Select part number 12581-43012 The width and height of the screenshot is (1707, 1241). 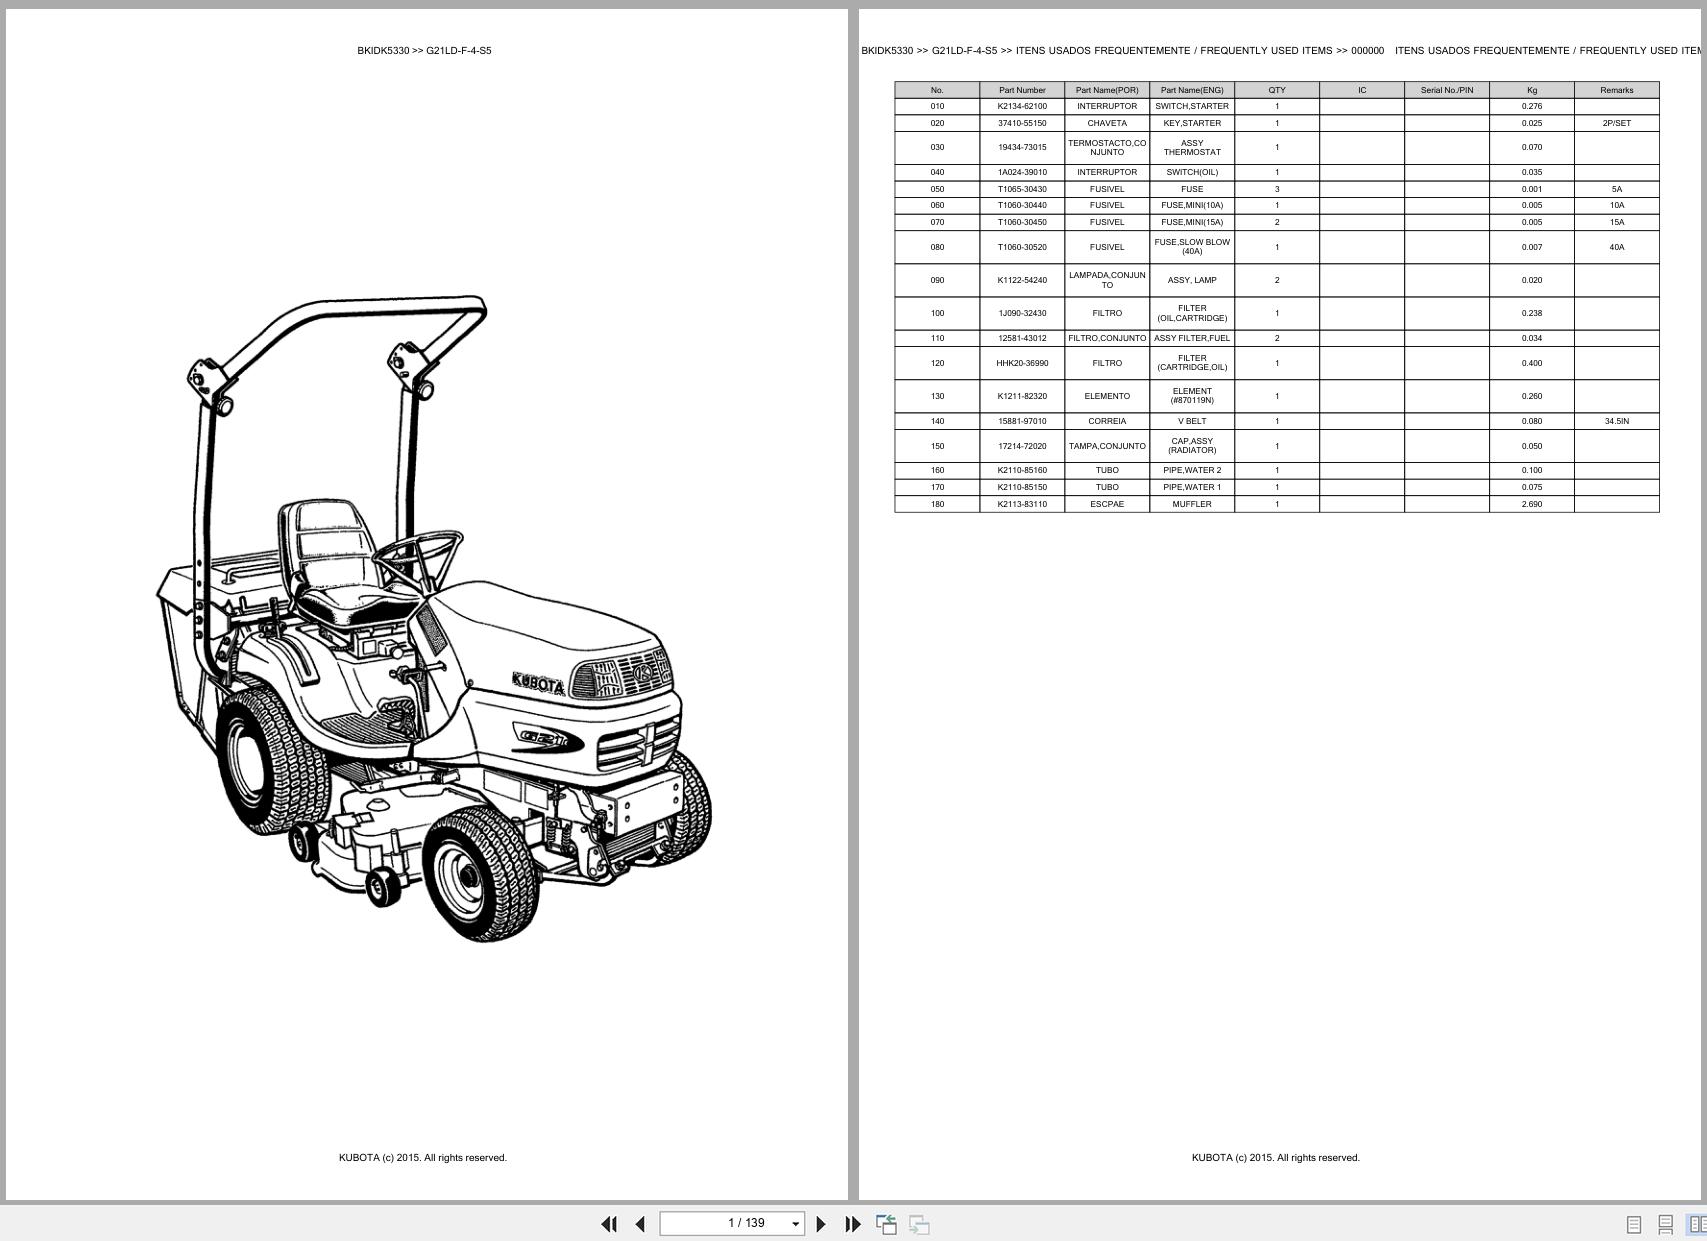tap(1022, 338)
